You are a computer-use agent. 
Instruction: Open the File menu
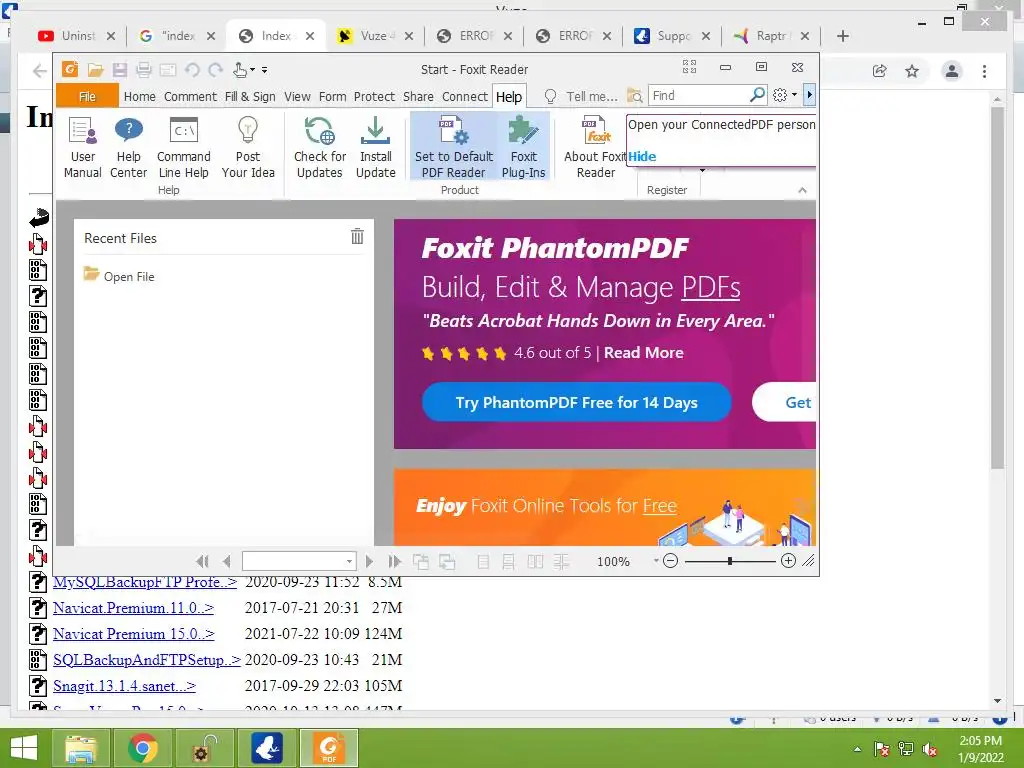point(87,96)
